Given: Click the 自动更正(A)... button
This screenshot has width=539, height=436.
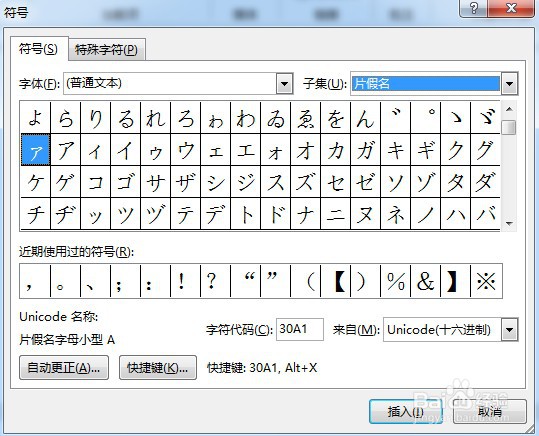Looking at the screenshot, I should [x=64, y=368].
